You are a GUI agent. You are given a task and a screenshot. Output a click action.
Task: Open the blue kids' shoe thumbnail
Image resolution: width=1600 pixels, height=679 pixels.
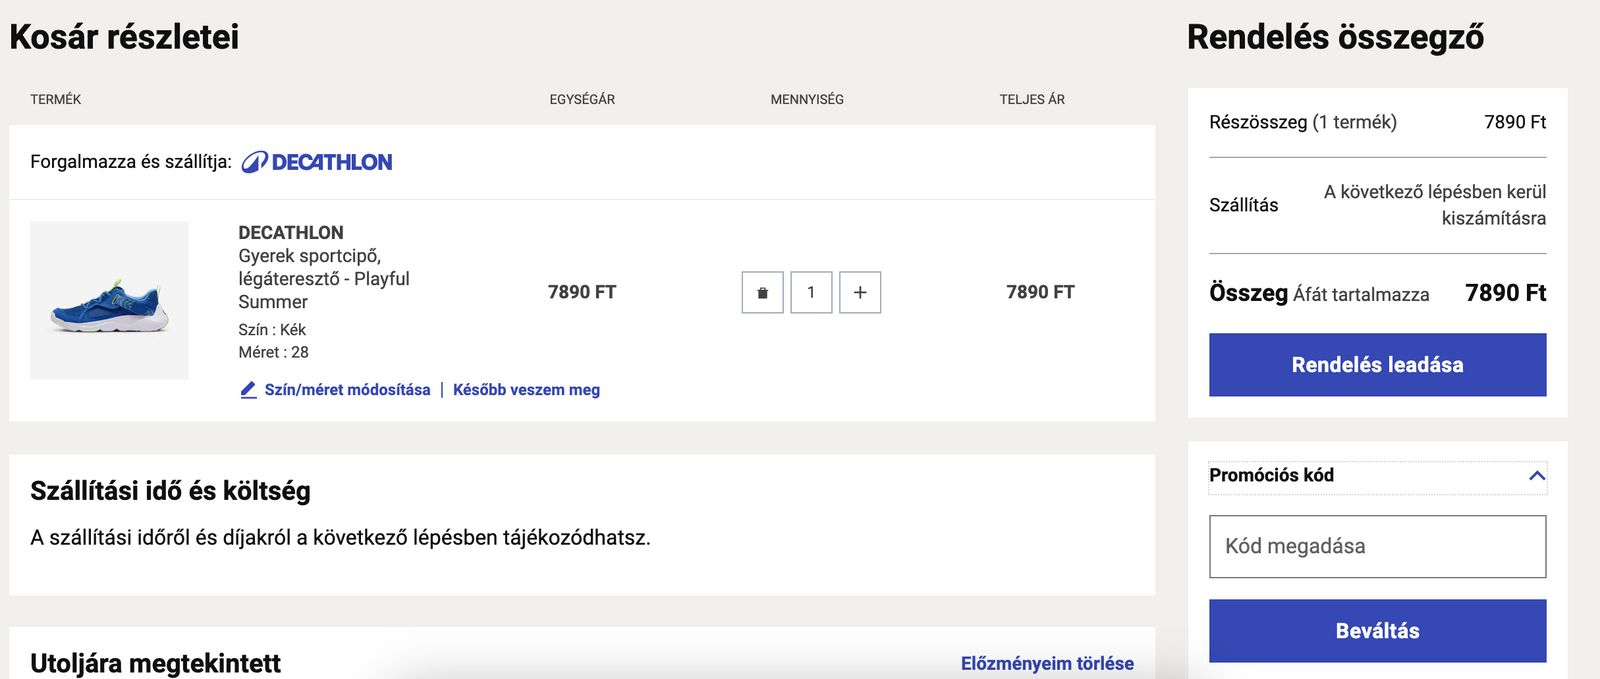[109, 300]
